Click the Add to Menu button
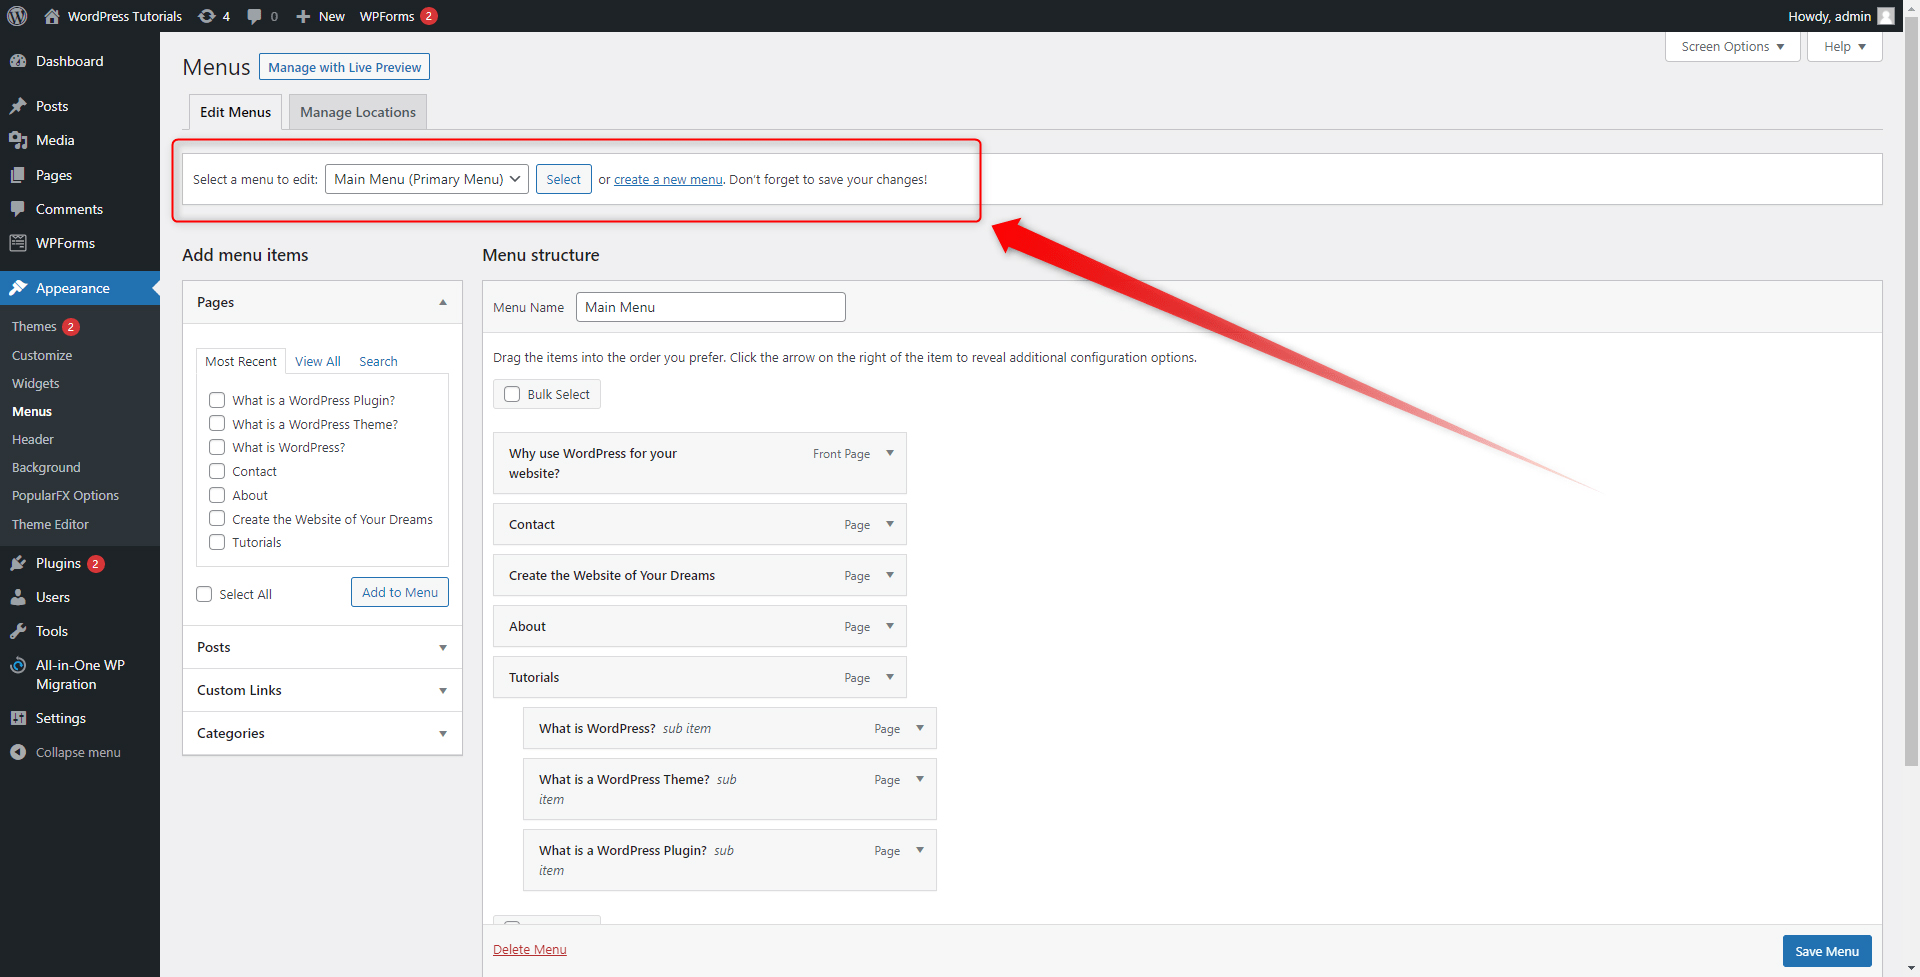This screenshot has height=977, width=1920. pos(400,592)
